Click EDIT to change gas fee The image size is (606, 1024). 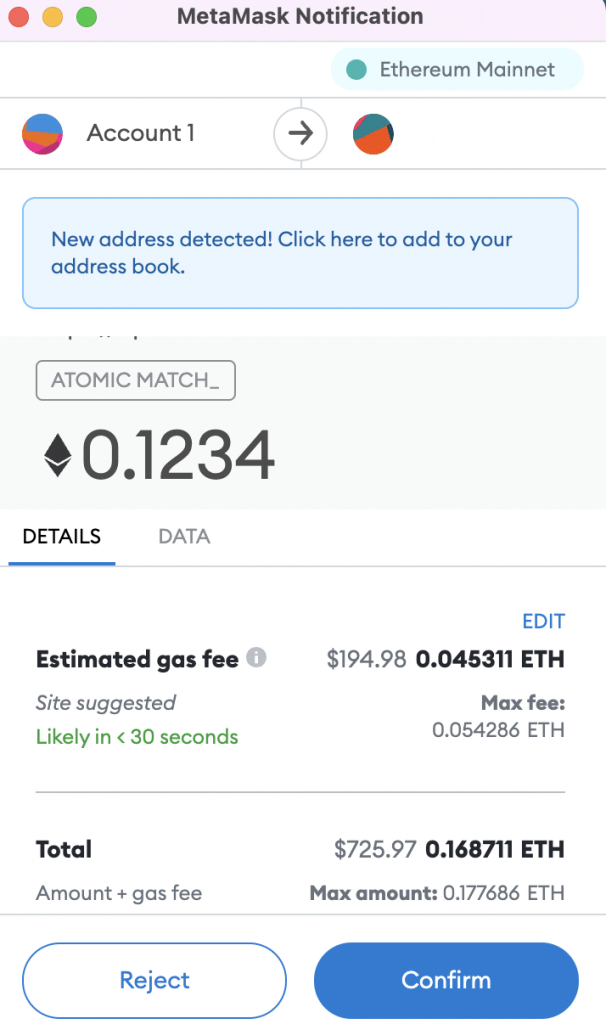[x=543, y=621]
